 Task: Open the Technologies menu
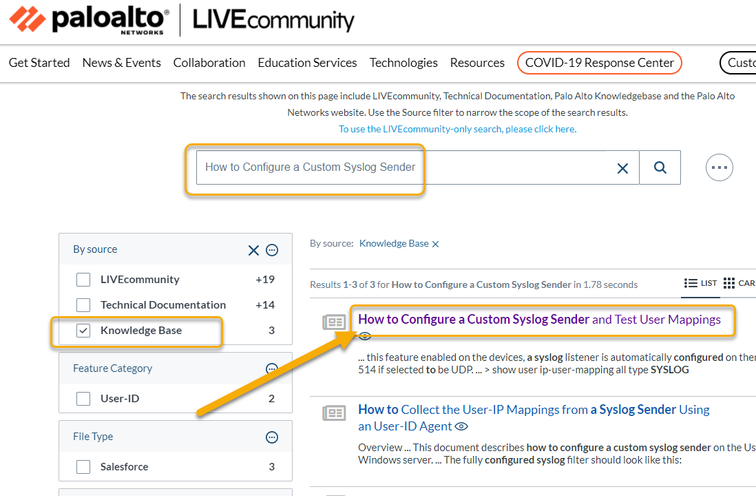[404, 63]
